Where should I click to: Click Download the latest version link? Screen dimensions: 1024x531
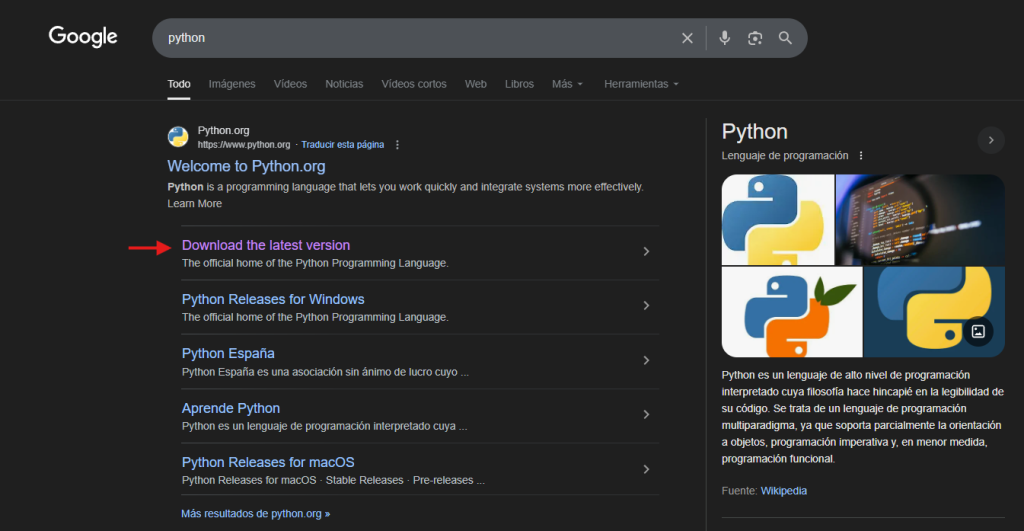pyautogui.click(x=266, y=245)
